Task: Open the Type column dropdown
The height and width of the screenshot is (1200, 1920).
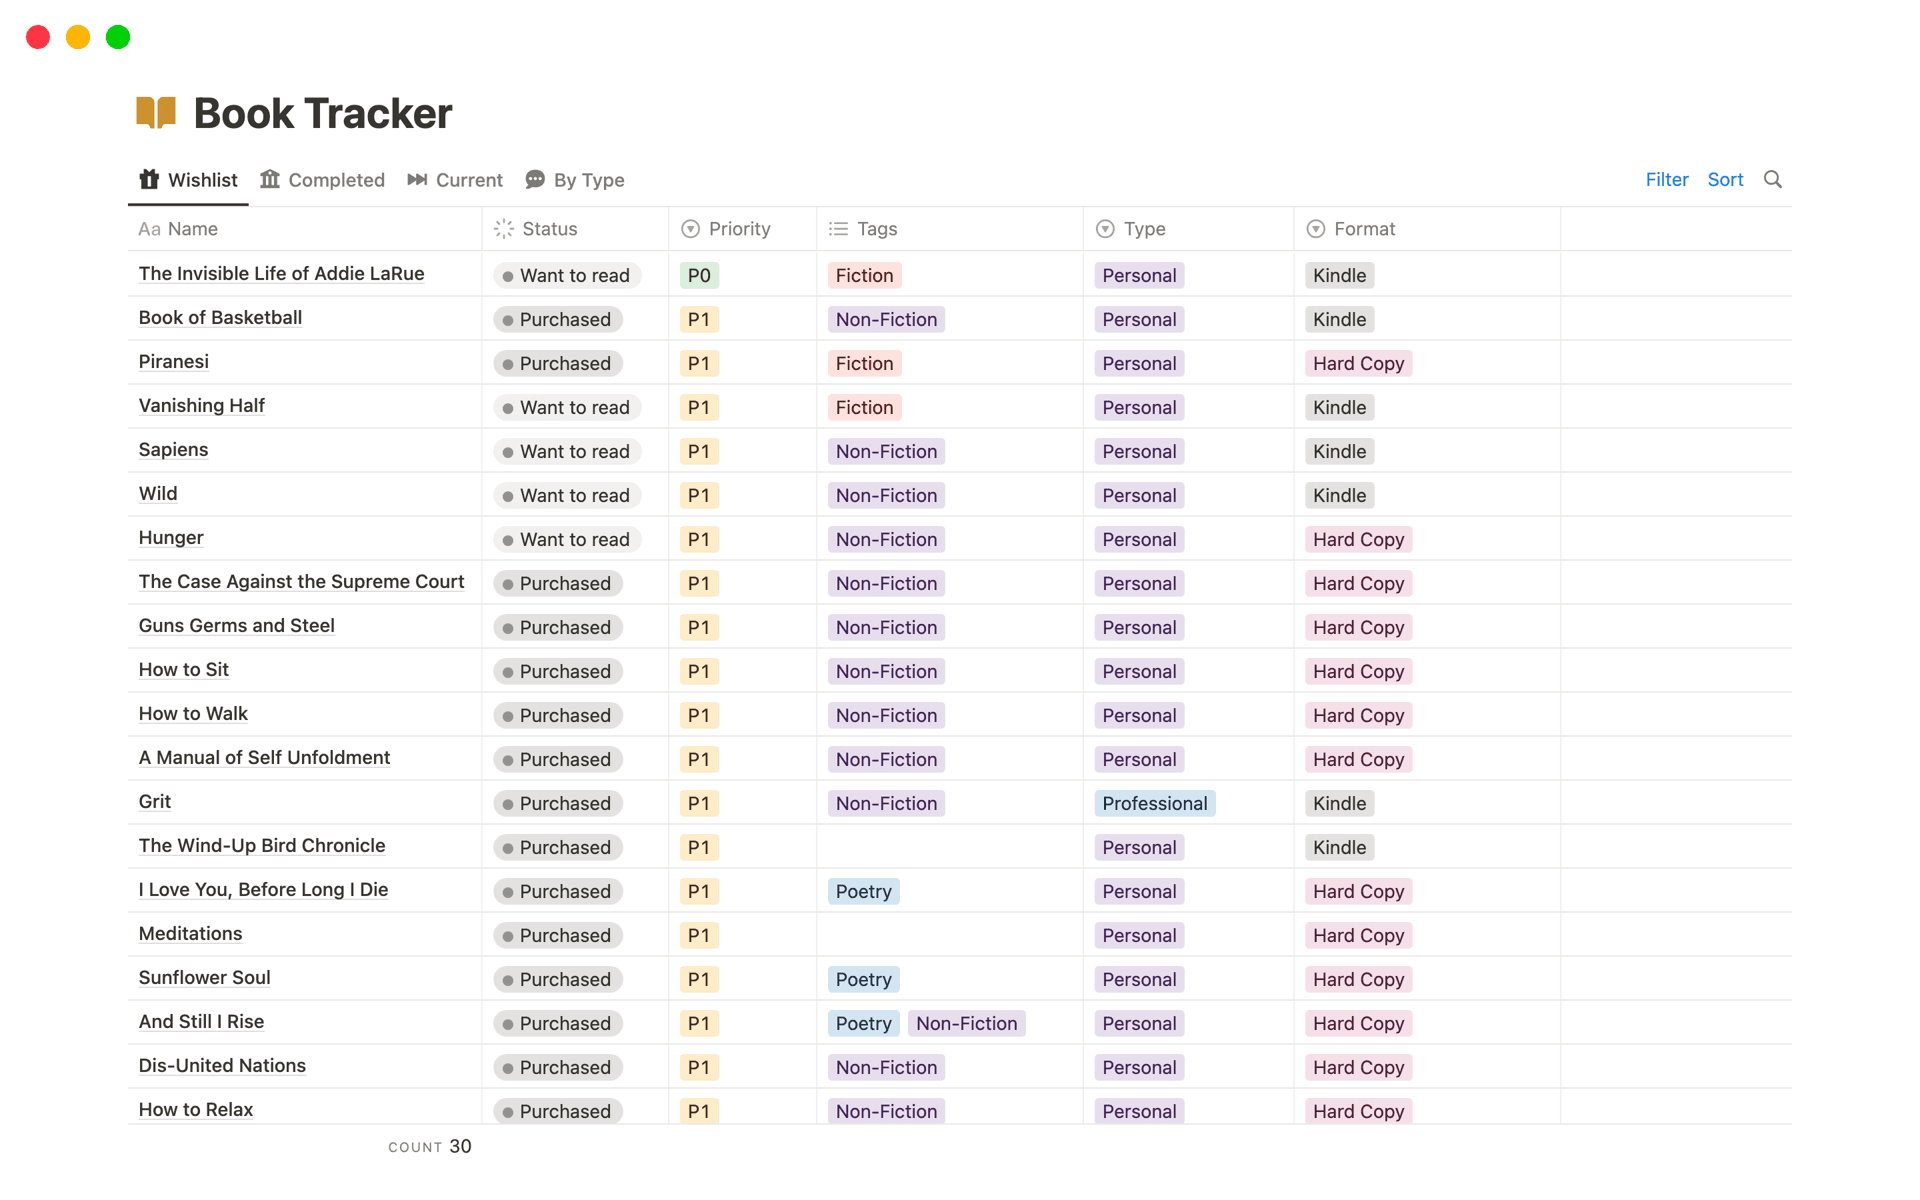Action: point(1105,228)
